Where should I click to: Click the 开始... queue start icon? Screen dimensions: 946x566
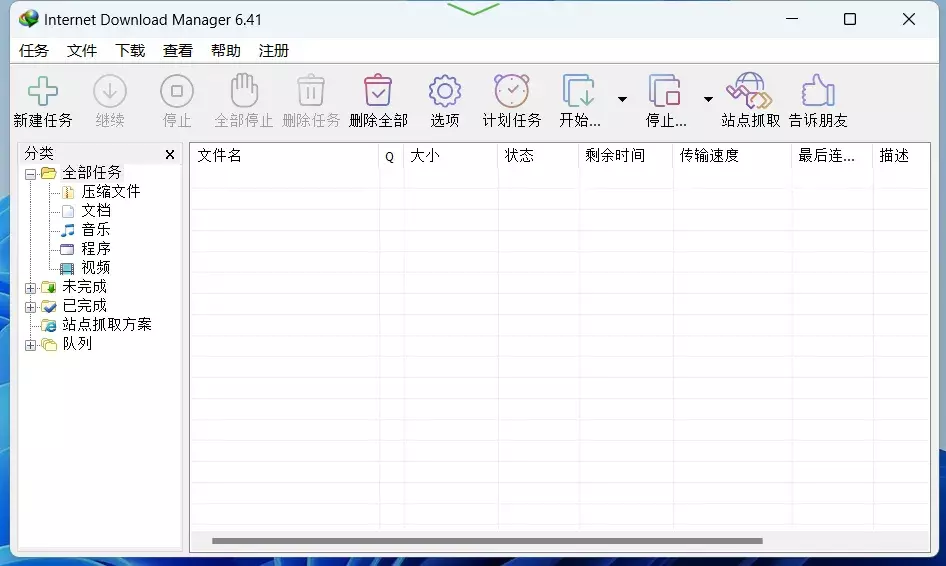point(579,91)
